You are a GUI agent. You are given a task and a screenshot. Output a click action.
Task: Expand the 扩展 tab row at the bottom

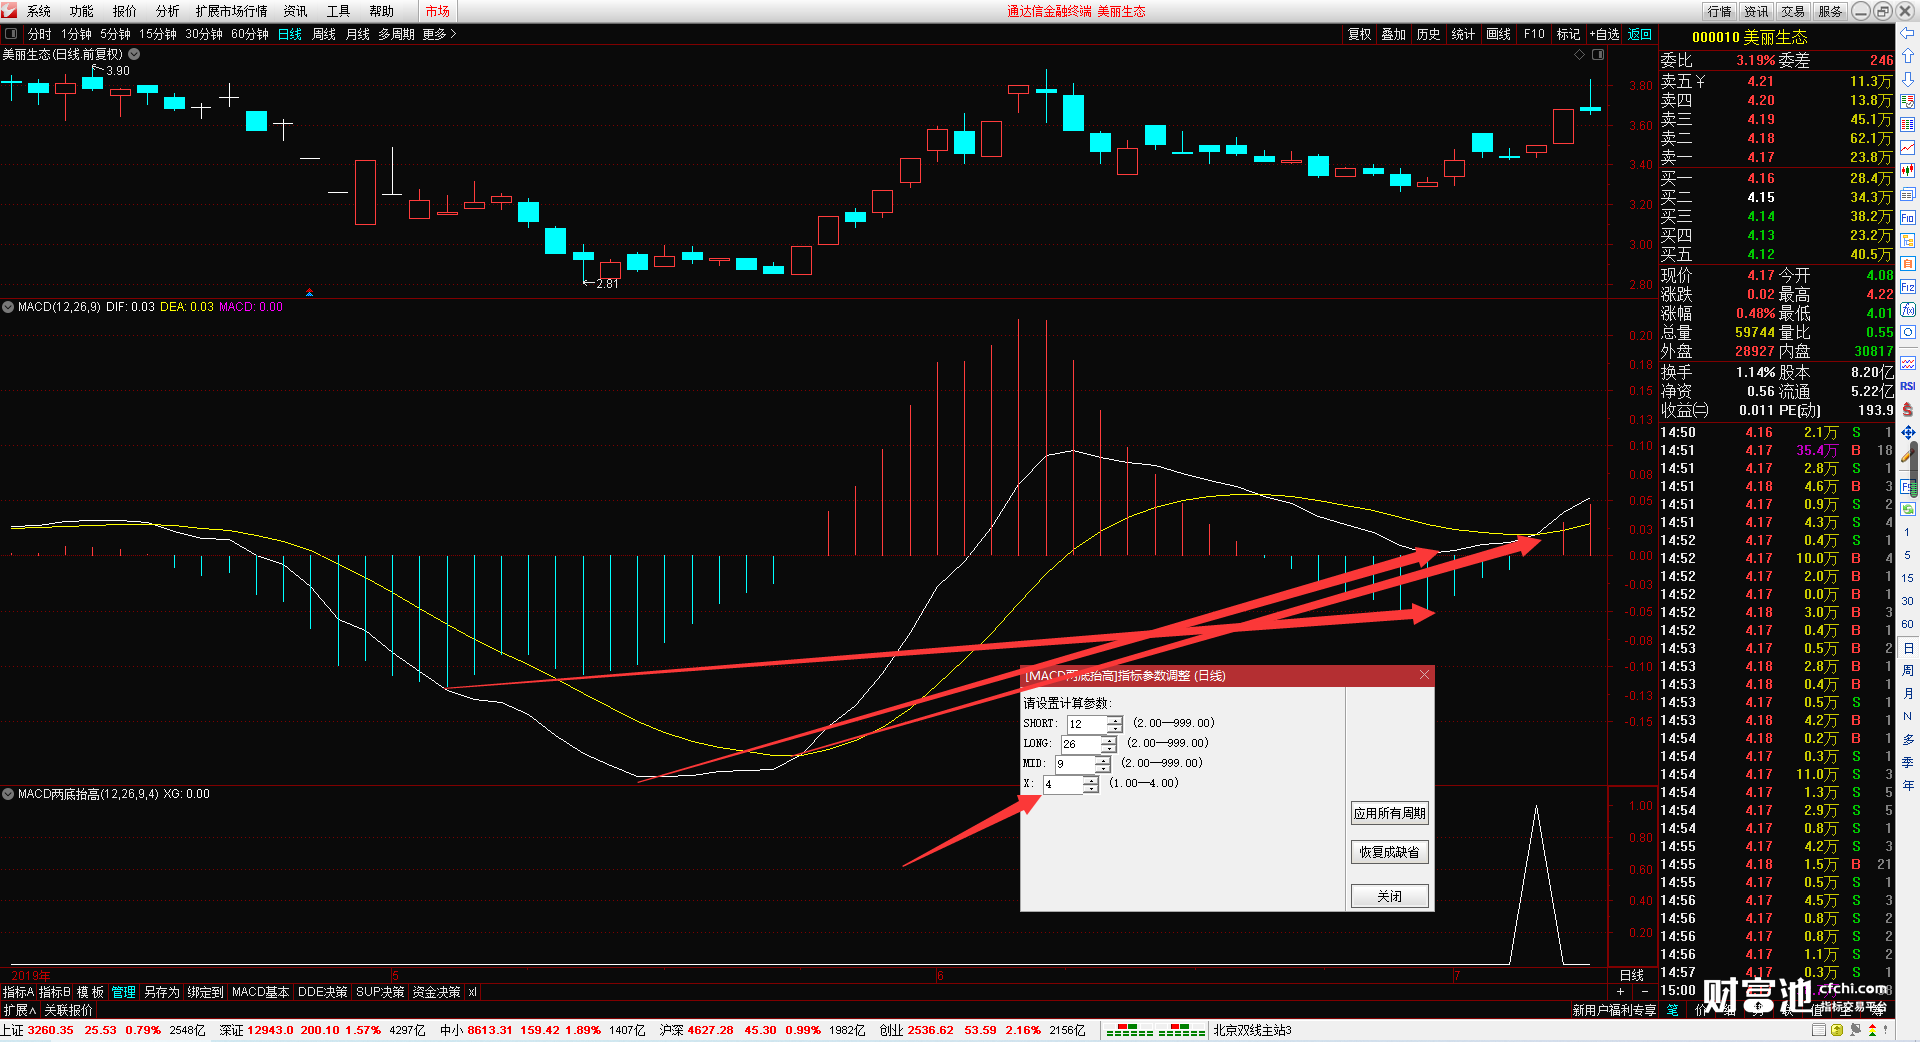point(20,1010)
